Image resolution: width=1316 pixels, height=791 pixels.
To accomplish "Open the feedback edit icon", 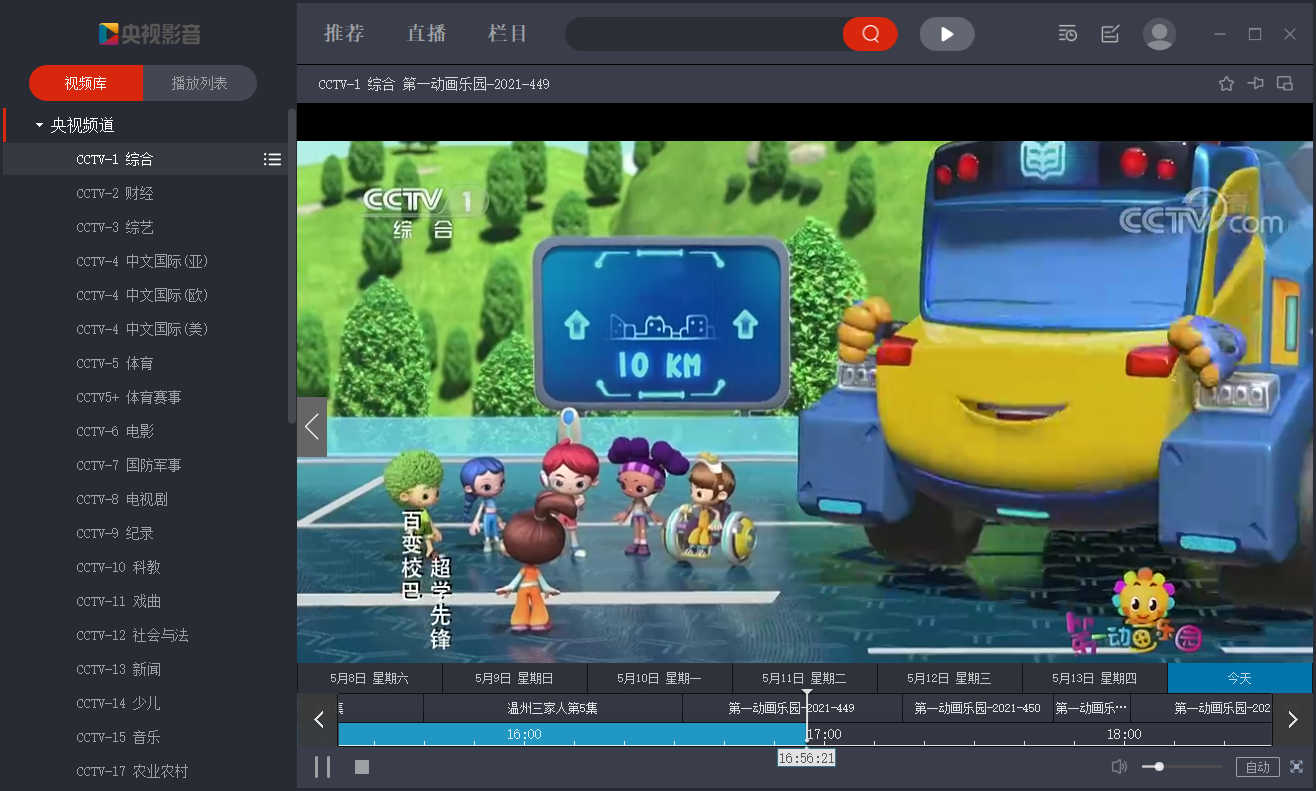I will (1110, 34).
